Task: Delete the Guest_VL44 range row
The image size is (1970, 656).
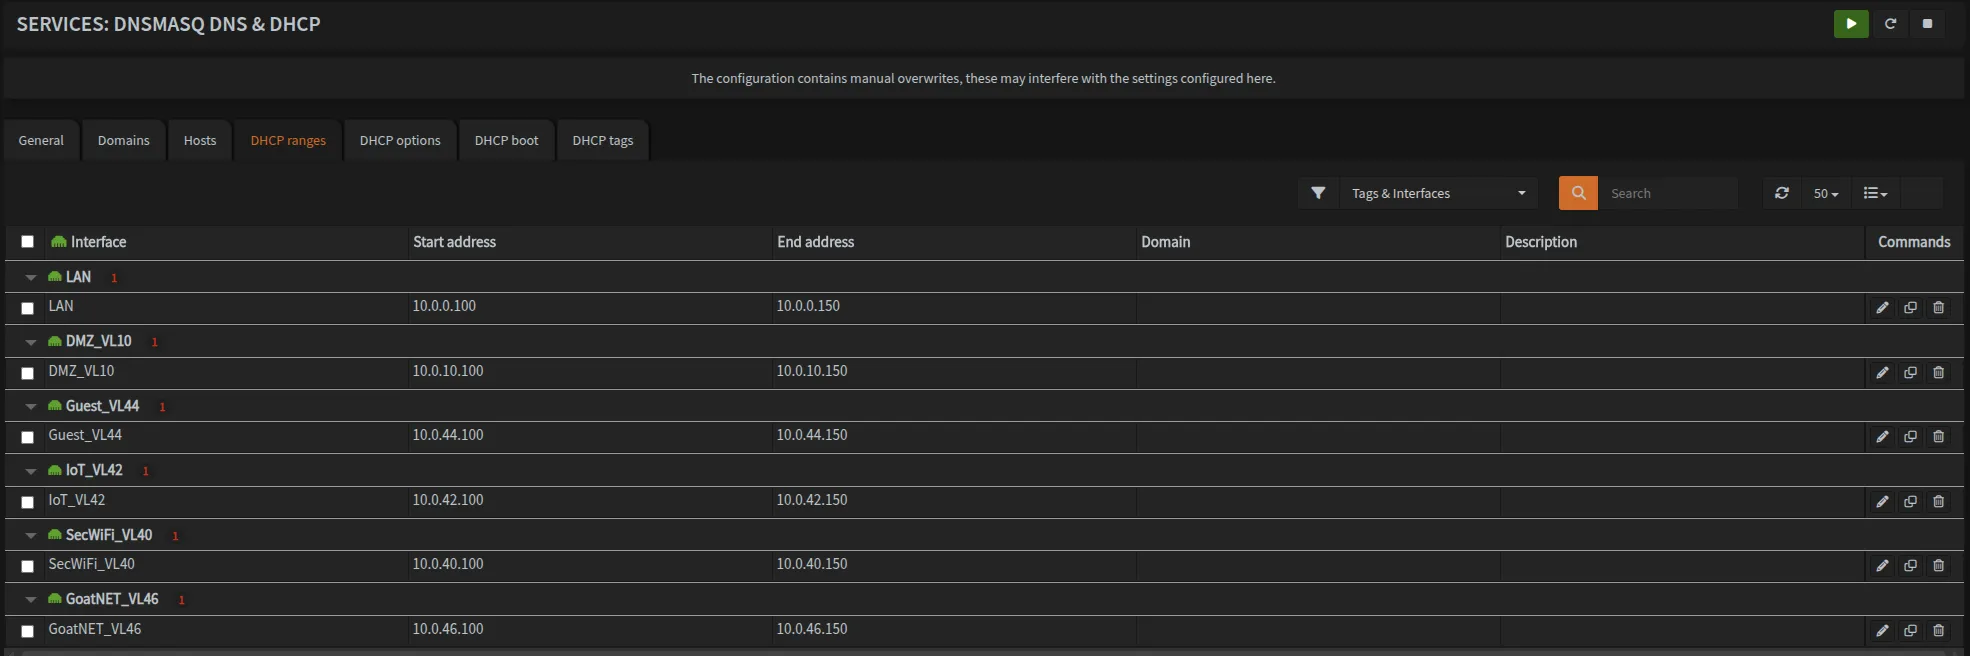Action: [x=1938, y=437]
